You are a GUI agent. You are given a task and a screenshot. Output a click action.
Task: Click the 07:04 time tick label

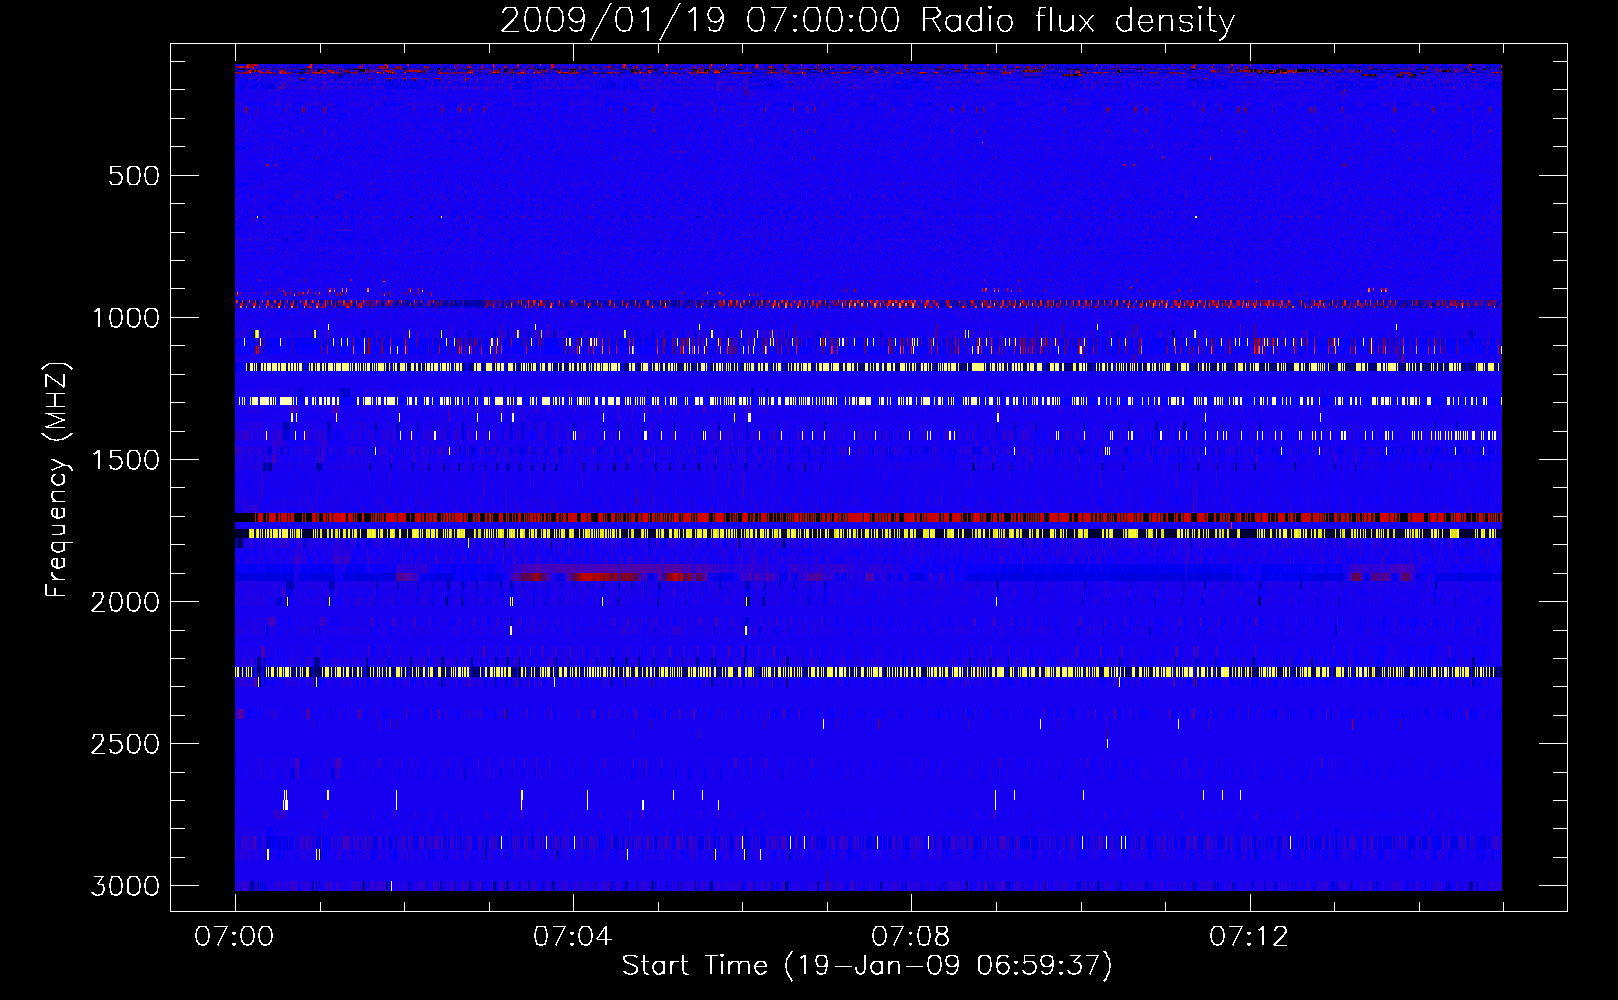[x=573, y=937]
